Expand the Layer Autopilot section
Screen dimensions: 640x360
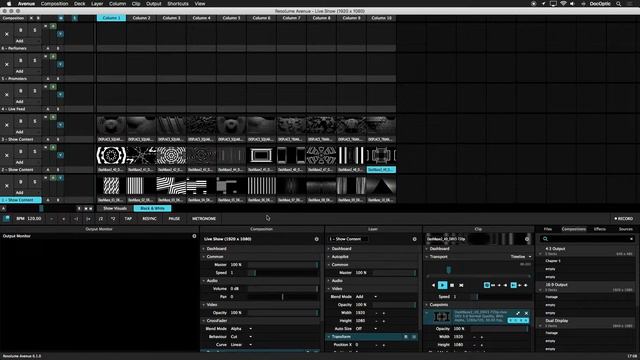pos(329,257)
